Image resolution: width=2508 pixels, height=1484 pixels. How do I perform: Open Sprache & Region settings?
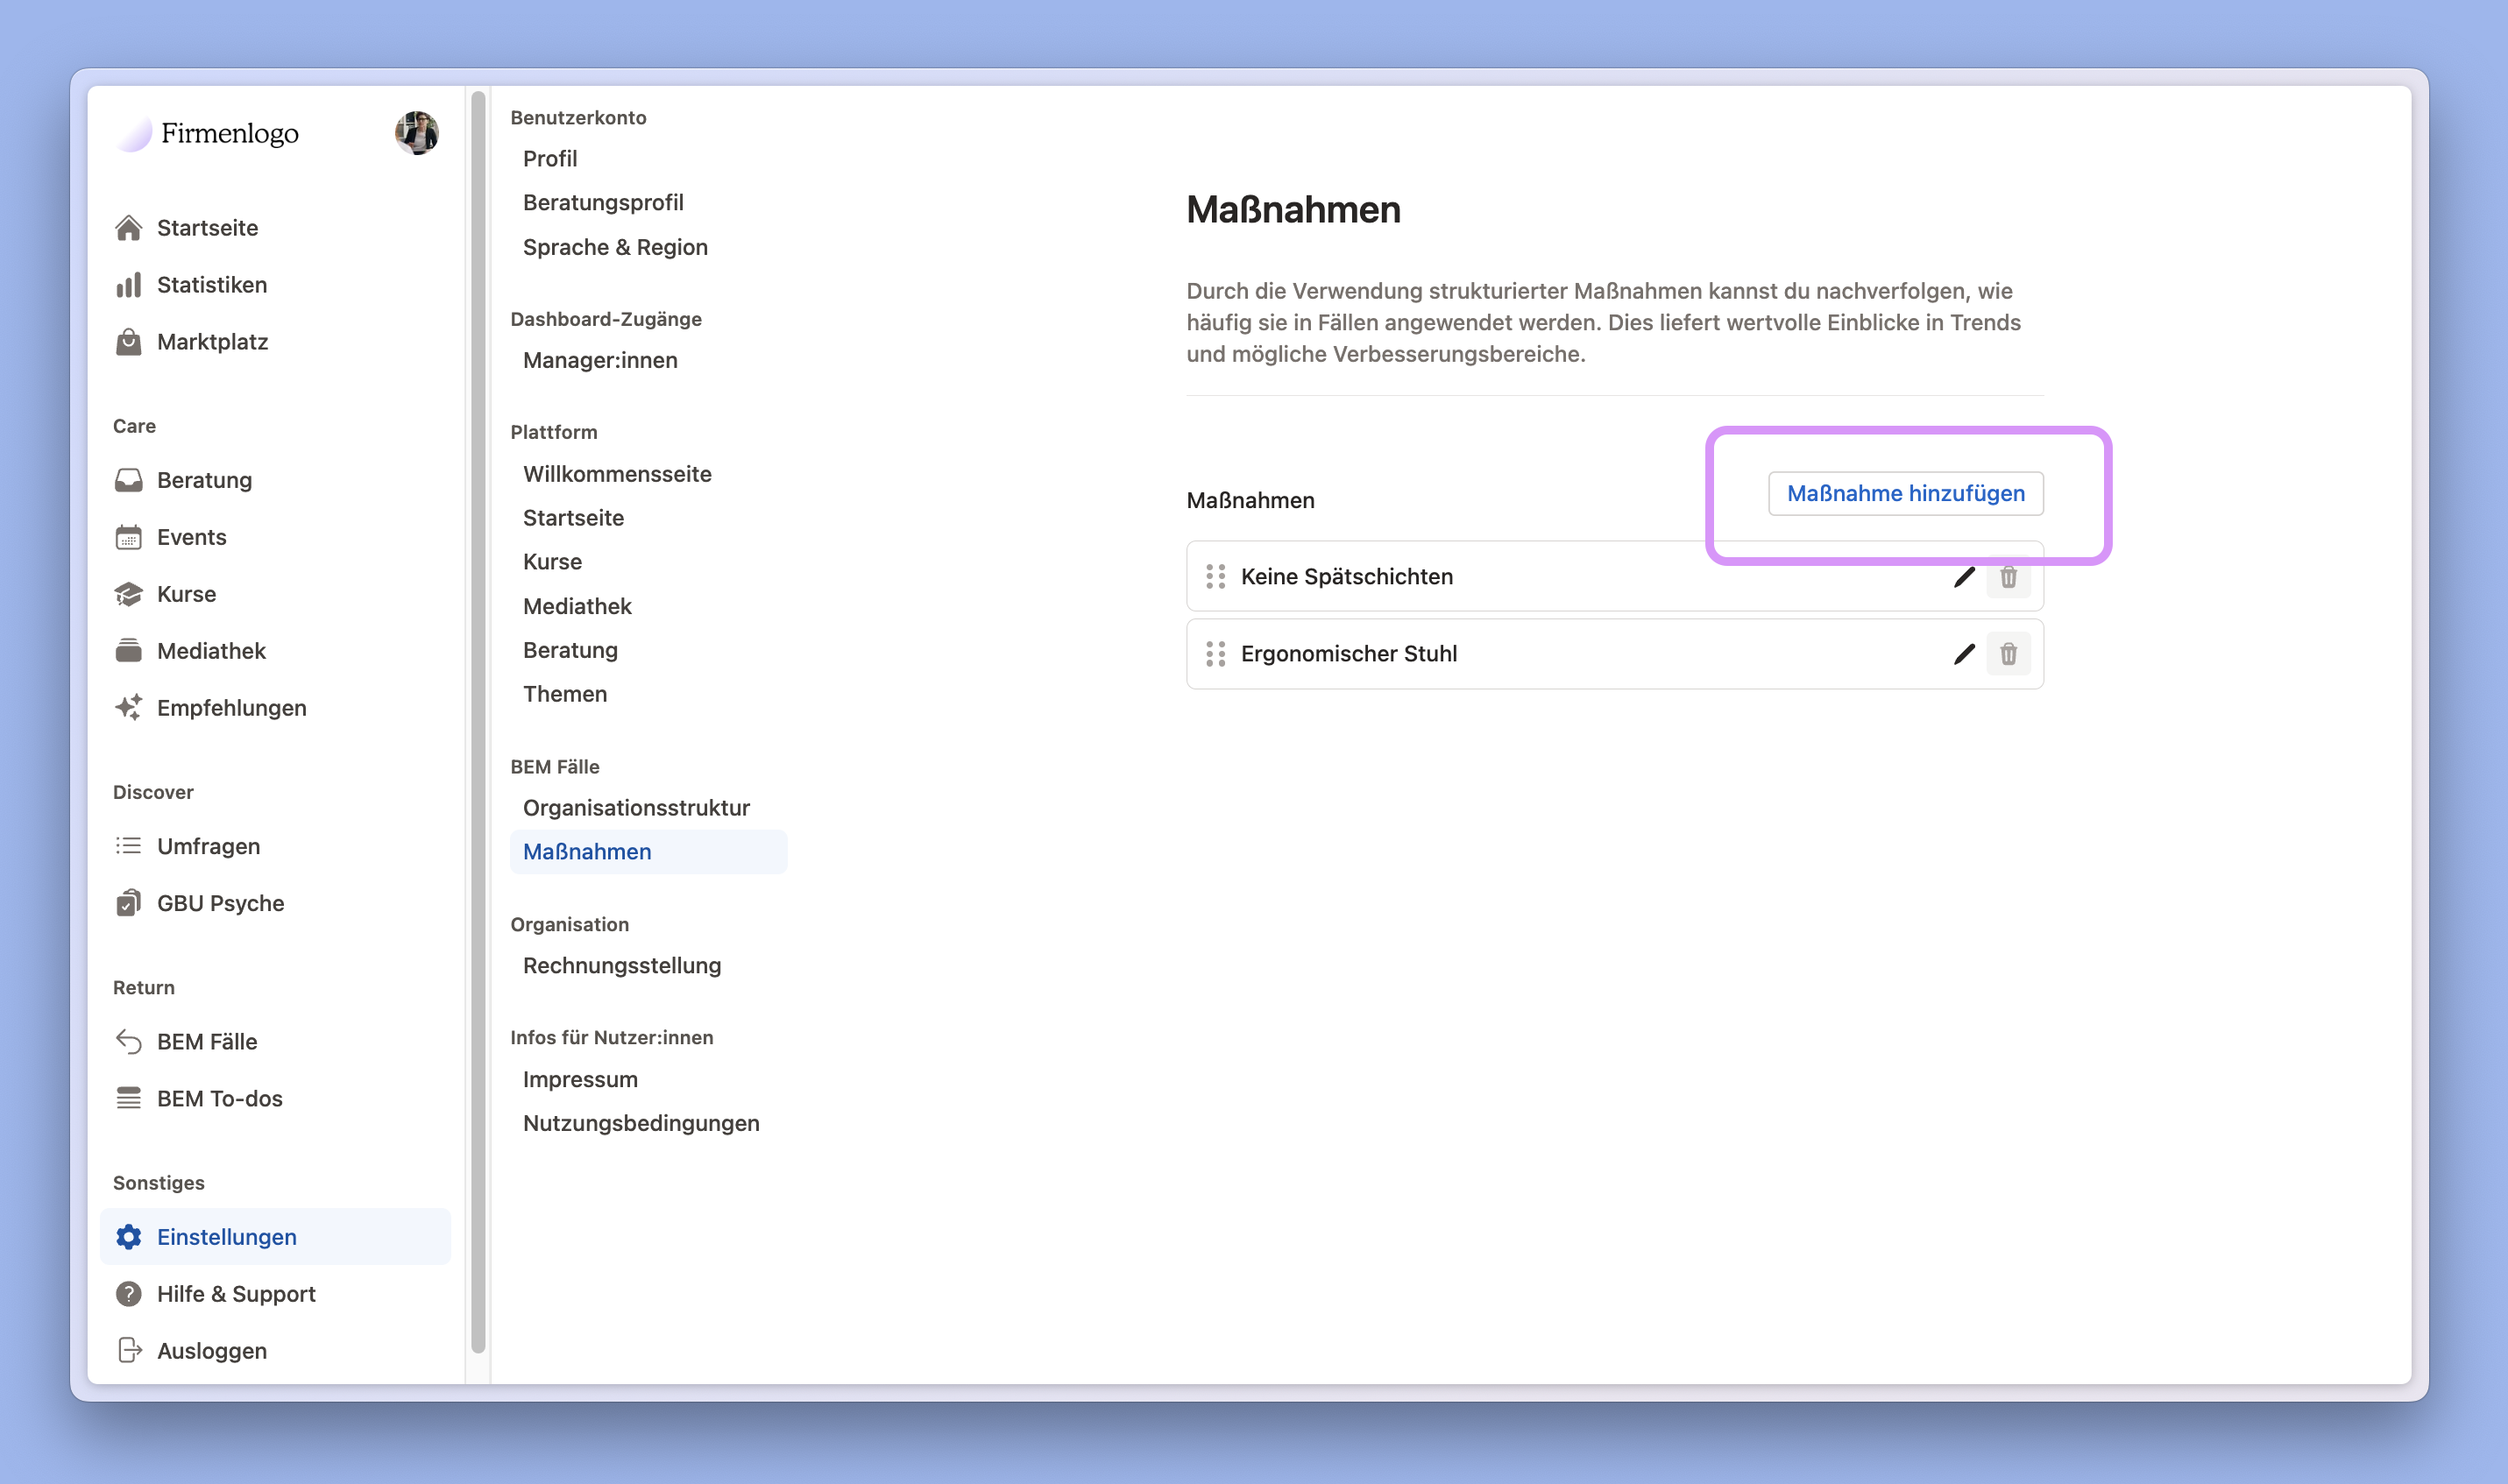point(615,247)
